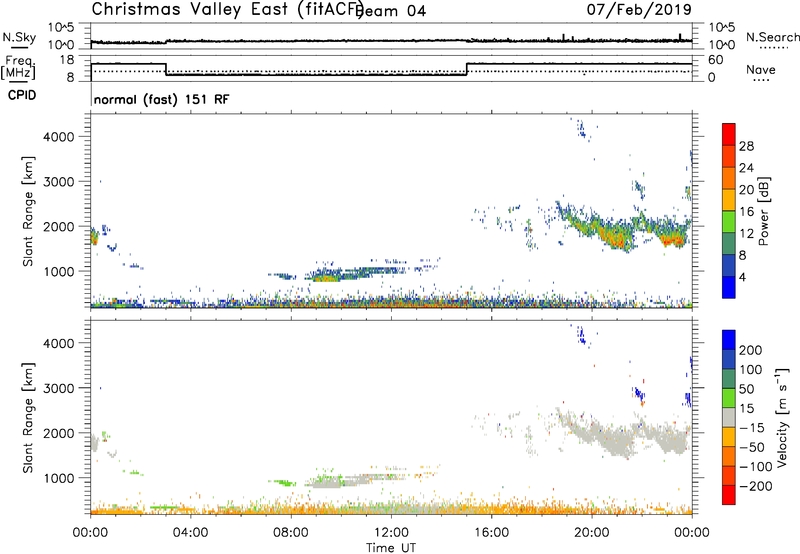Click the 'CPID' label

22,95
